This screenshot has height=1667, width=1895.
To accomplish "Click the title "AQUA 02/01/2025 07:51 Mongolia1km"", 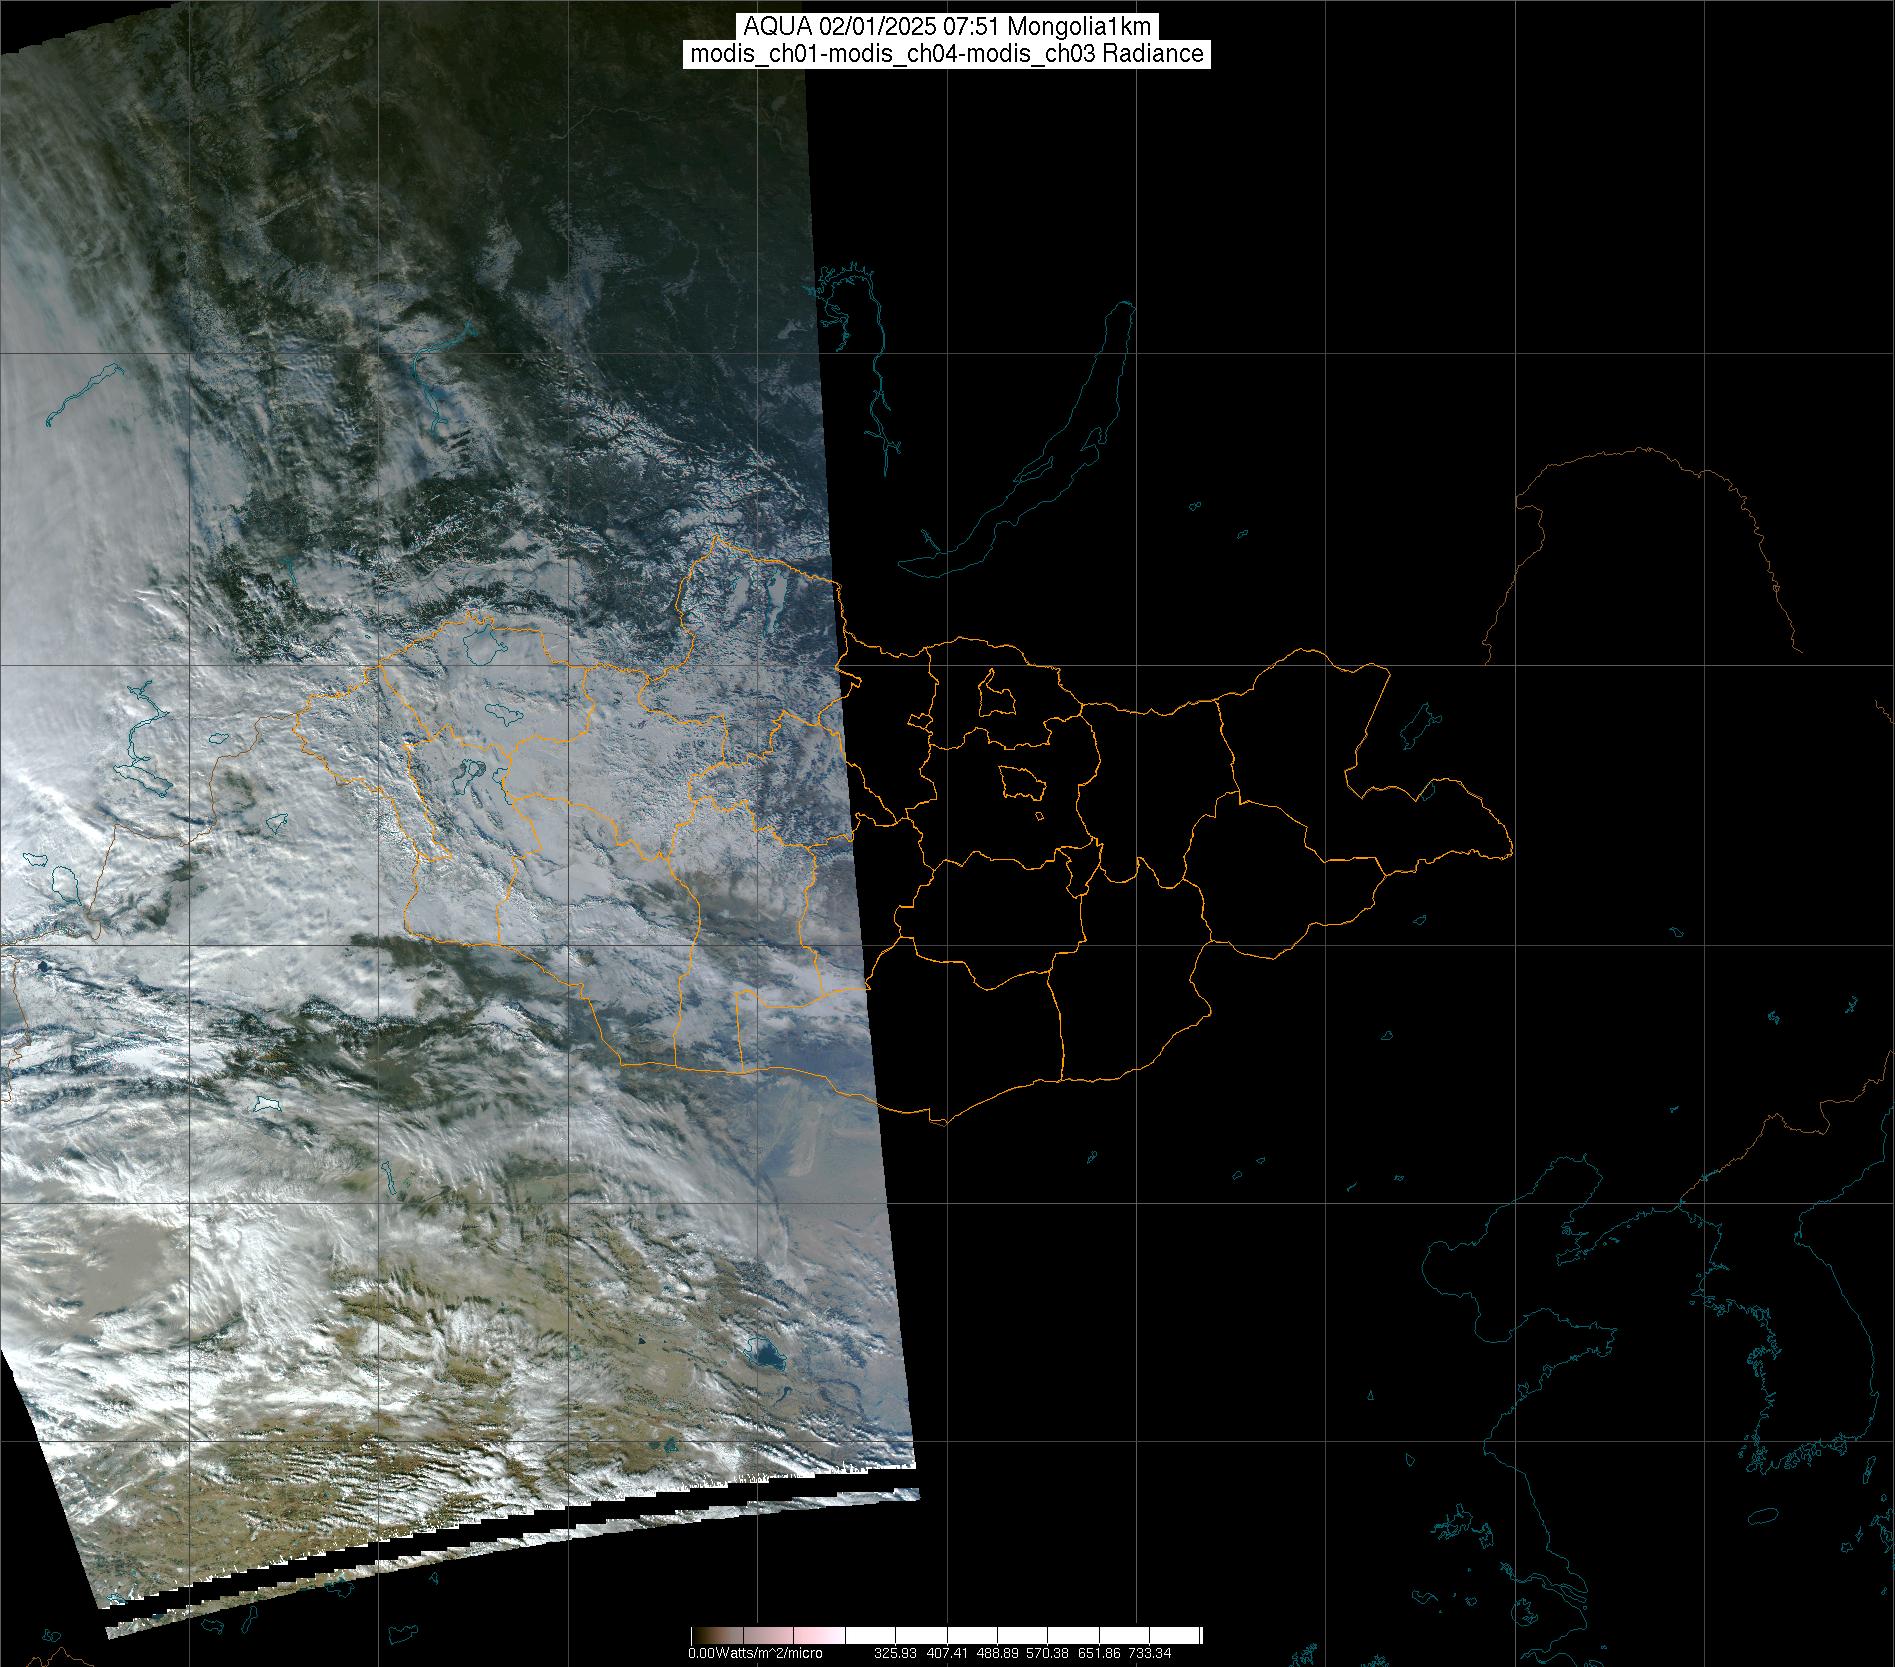I will click(x=947, y=27).
